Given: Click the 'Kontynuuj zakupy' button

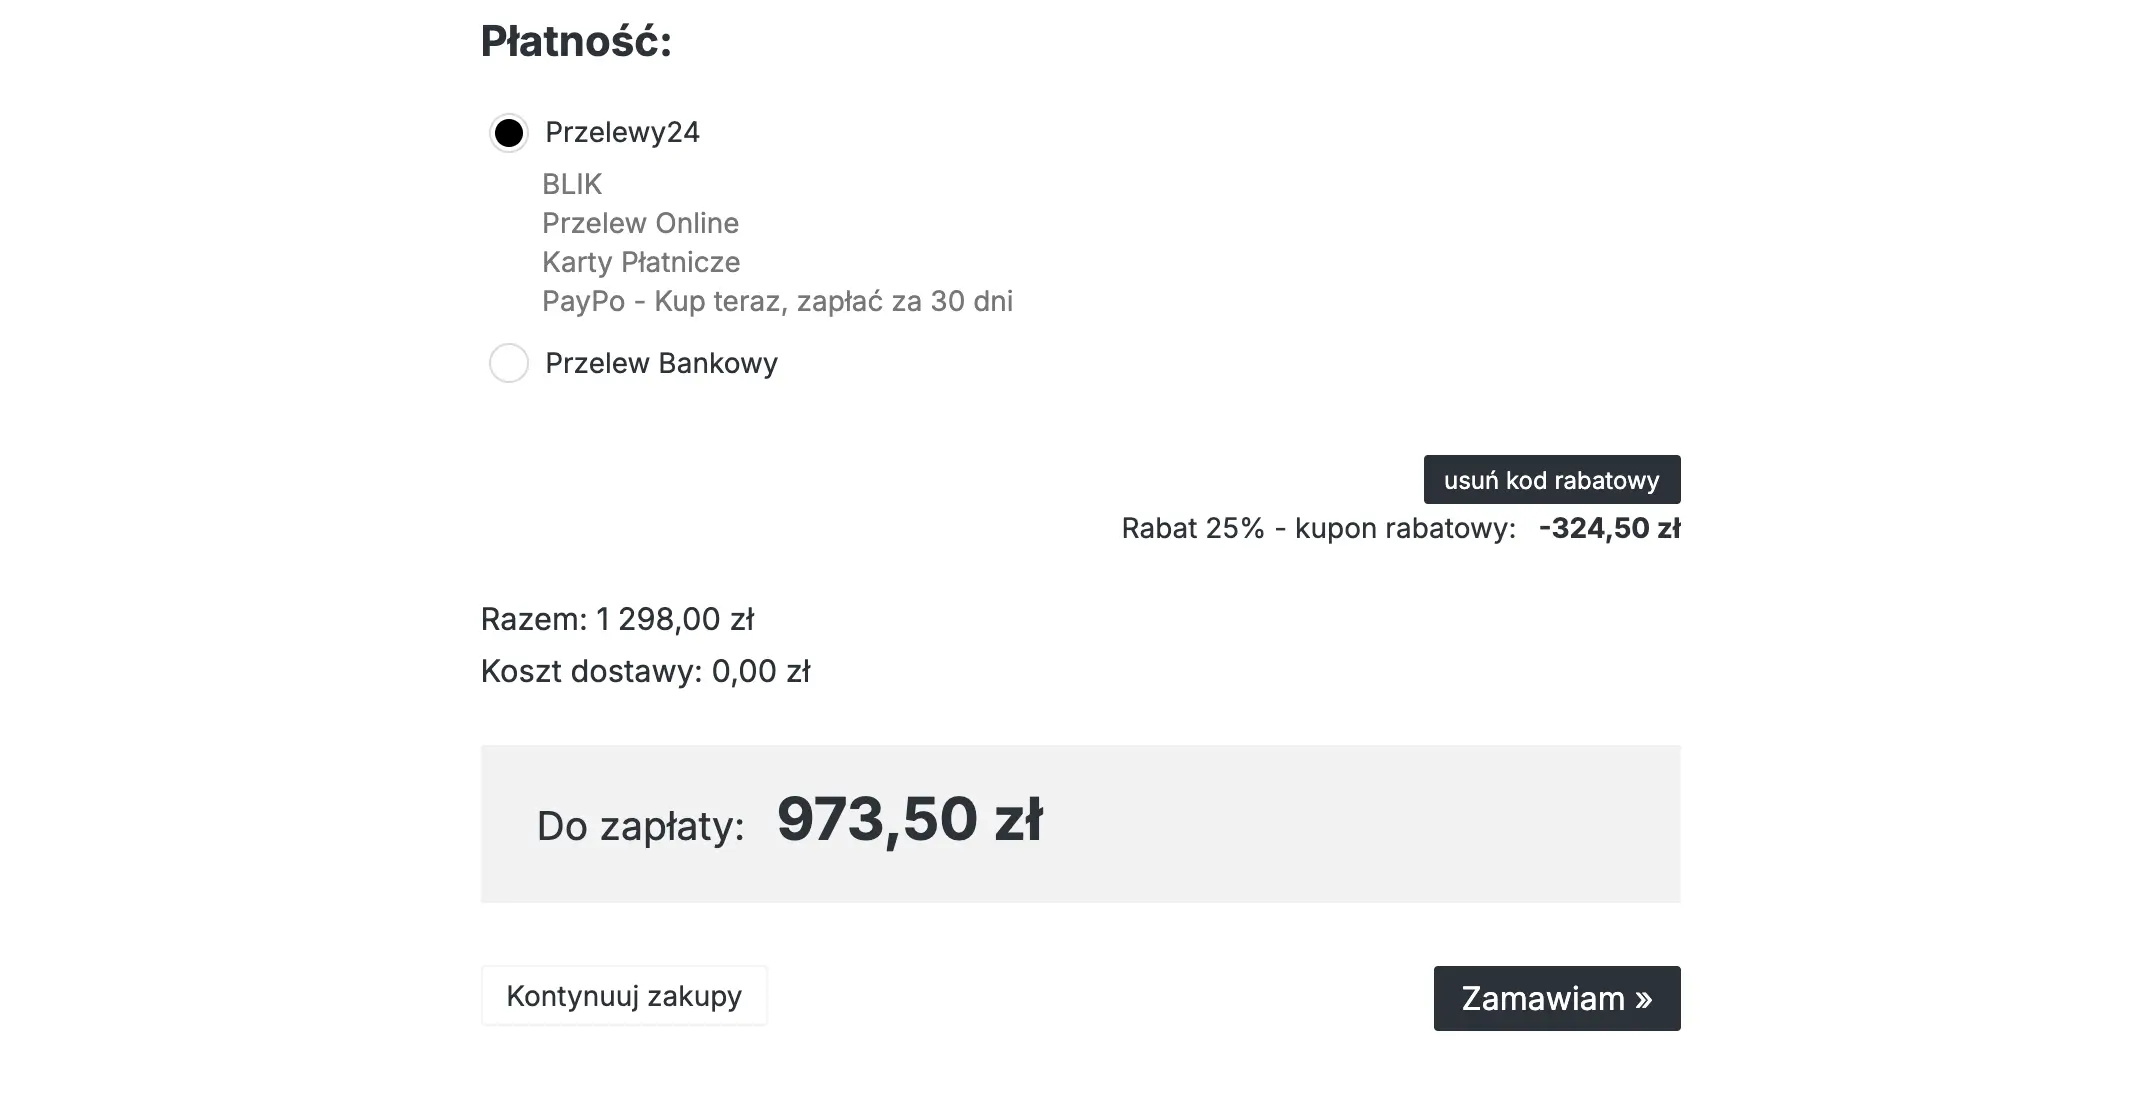Looking at the screenshot, I should (624, 996).
